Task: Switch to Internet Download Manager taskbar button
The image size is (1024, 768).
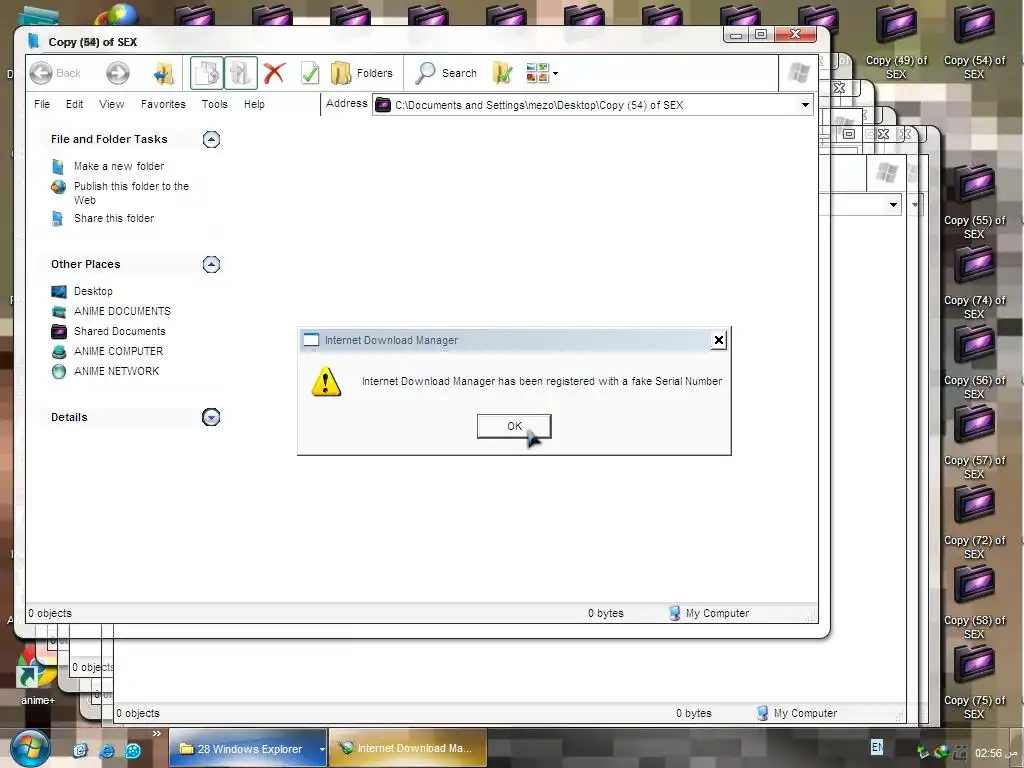Action: 408,748
